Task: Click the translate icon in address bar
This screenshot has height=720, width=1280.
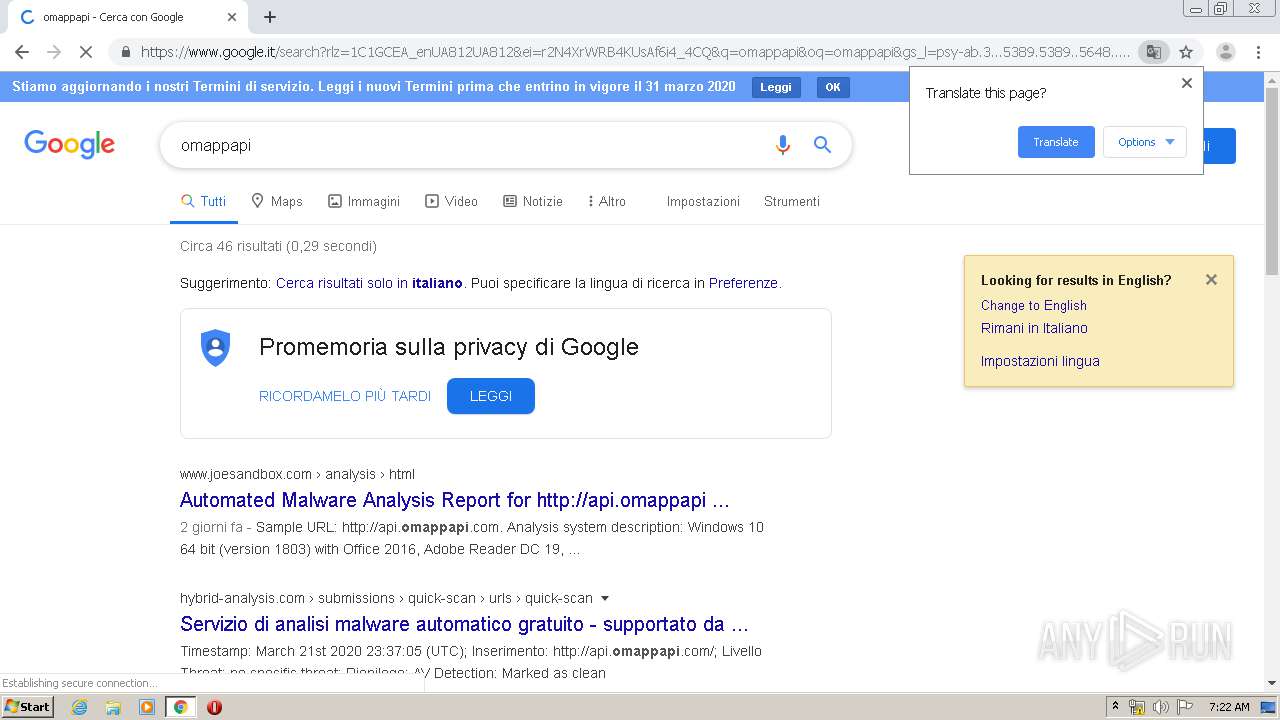Action: click(1153, 52)
